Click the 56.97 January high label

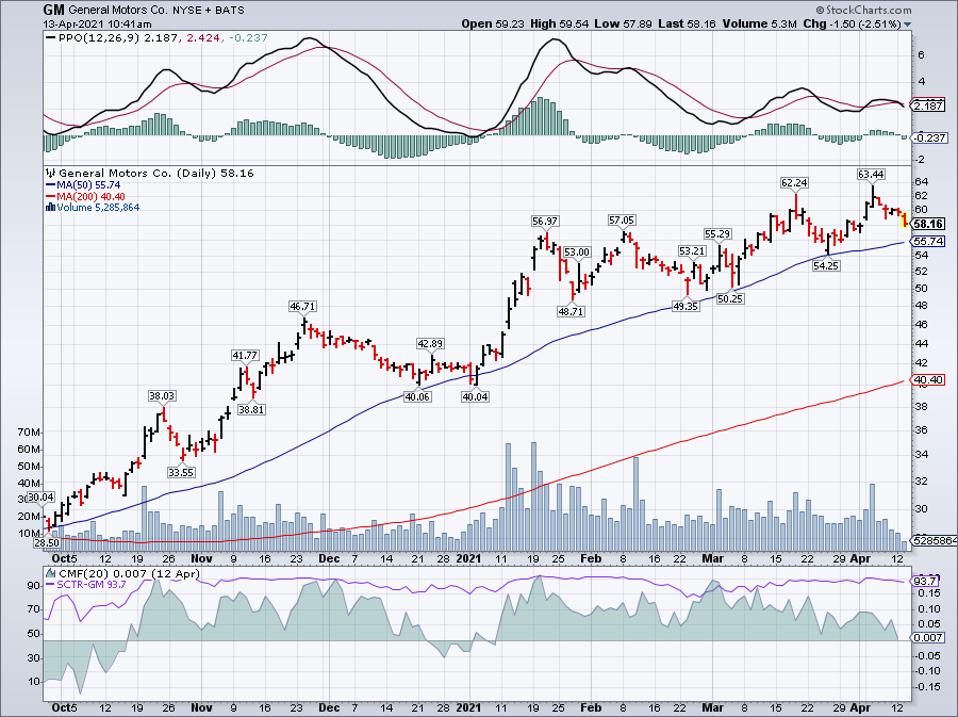coord(544,220)
